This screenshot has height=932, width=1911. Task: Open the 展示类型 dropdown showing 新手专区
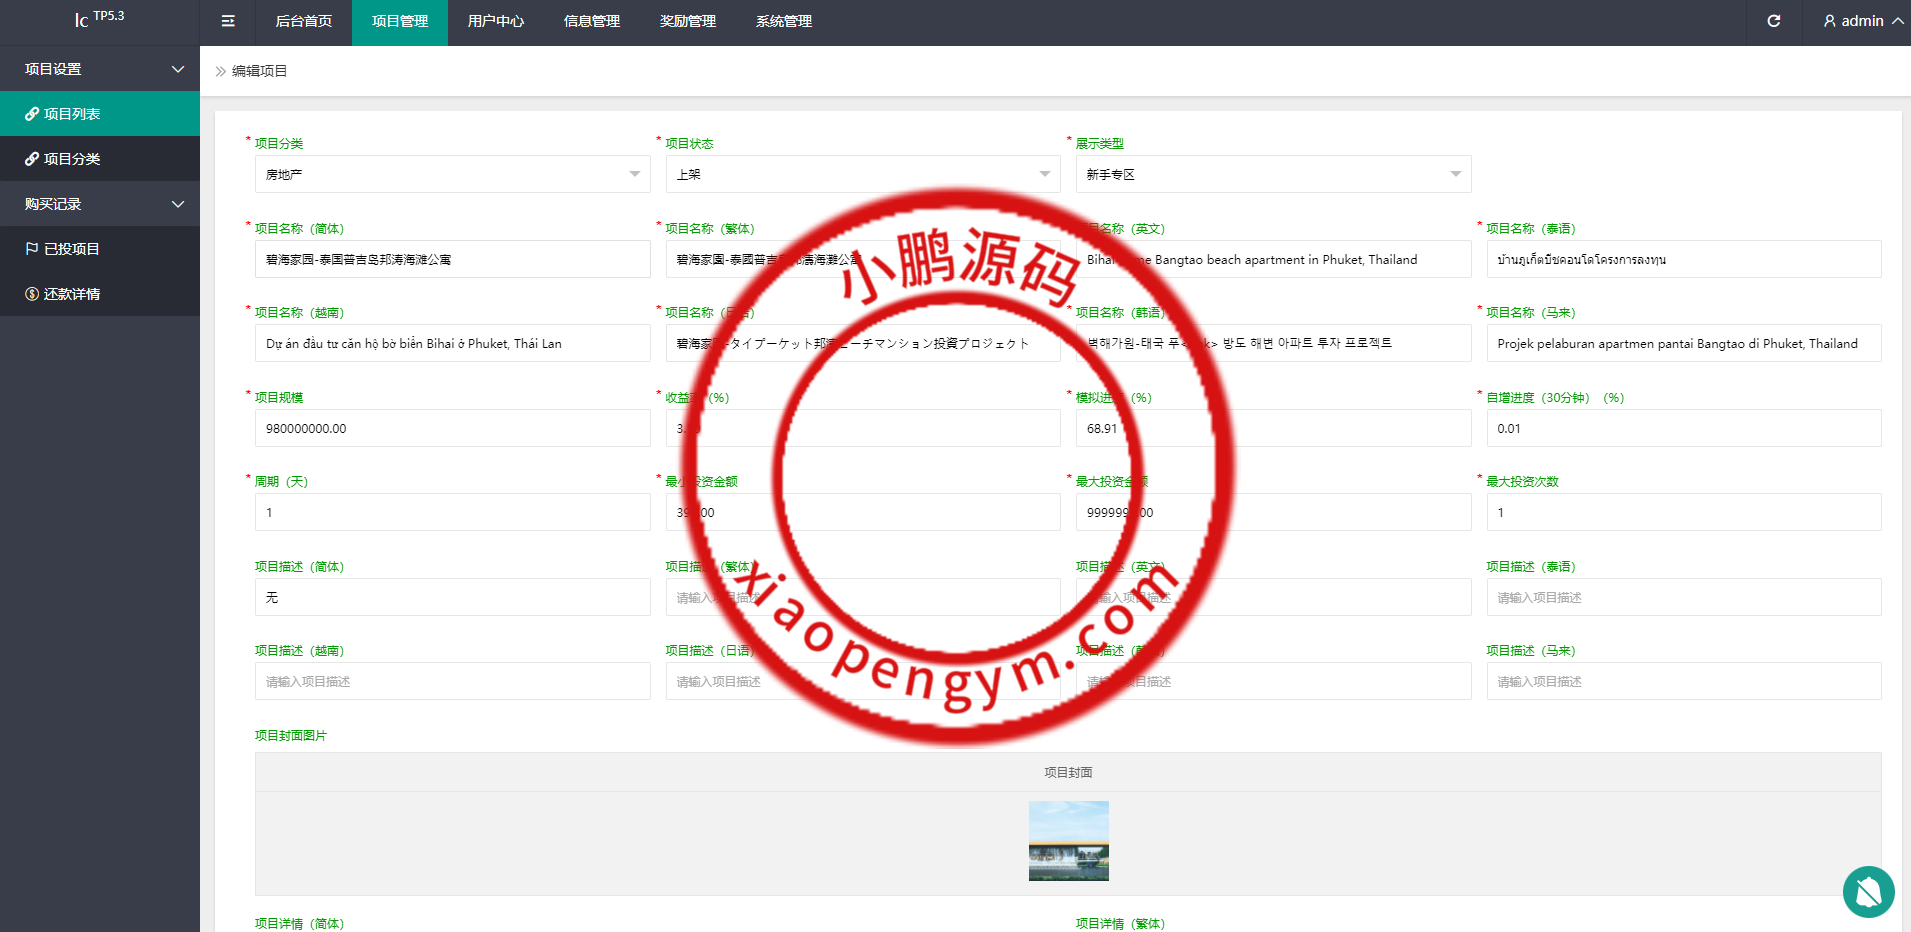point(1272,174)
